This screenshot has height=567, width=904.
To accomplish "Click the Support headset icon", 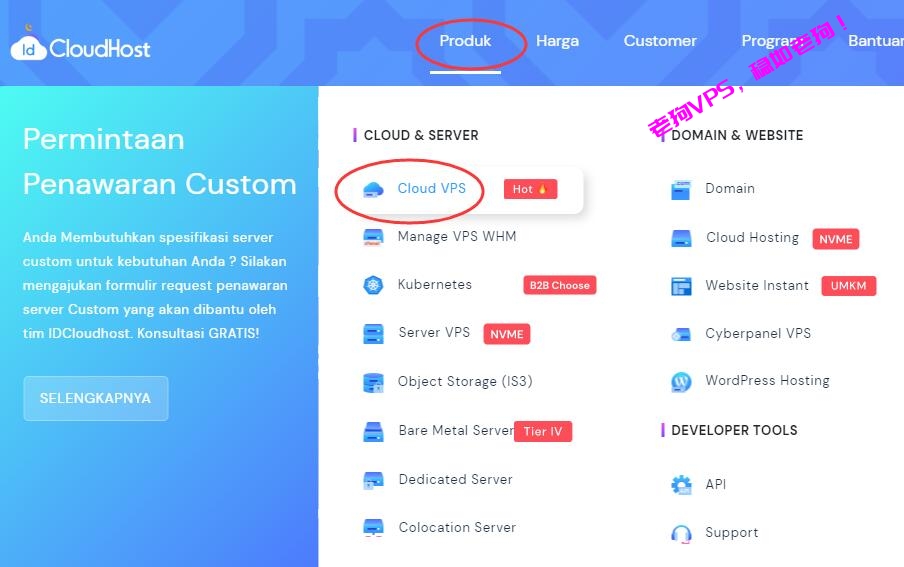I will coord(681,534).
